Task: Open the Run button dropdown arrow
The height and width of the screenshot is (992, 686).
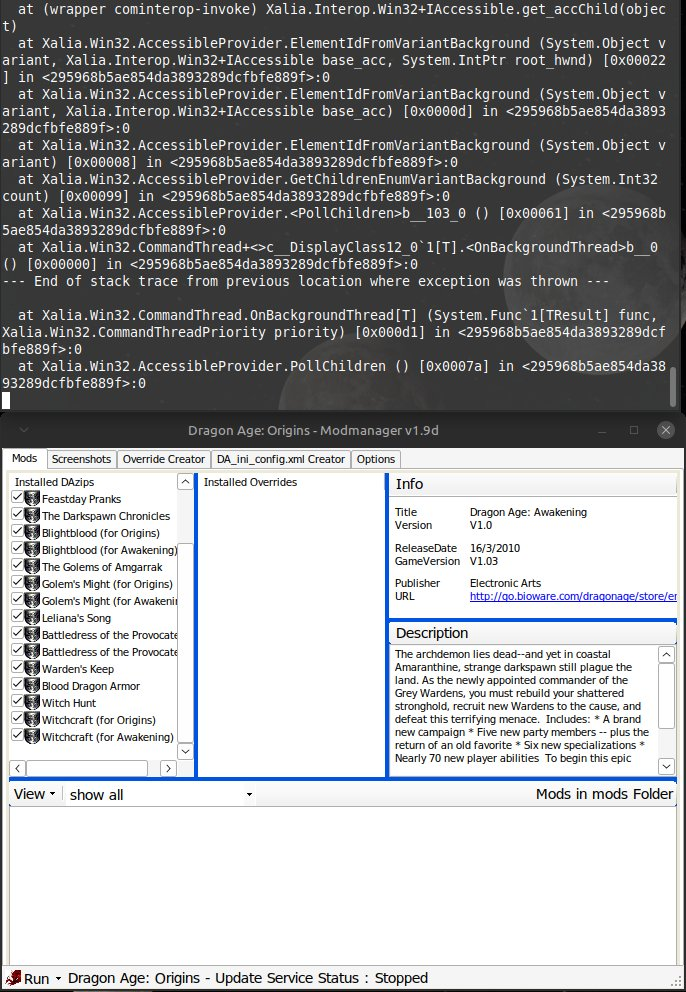Action: (58, 979)
